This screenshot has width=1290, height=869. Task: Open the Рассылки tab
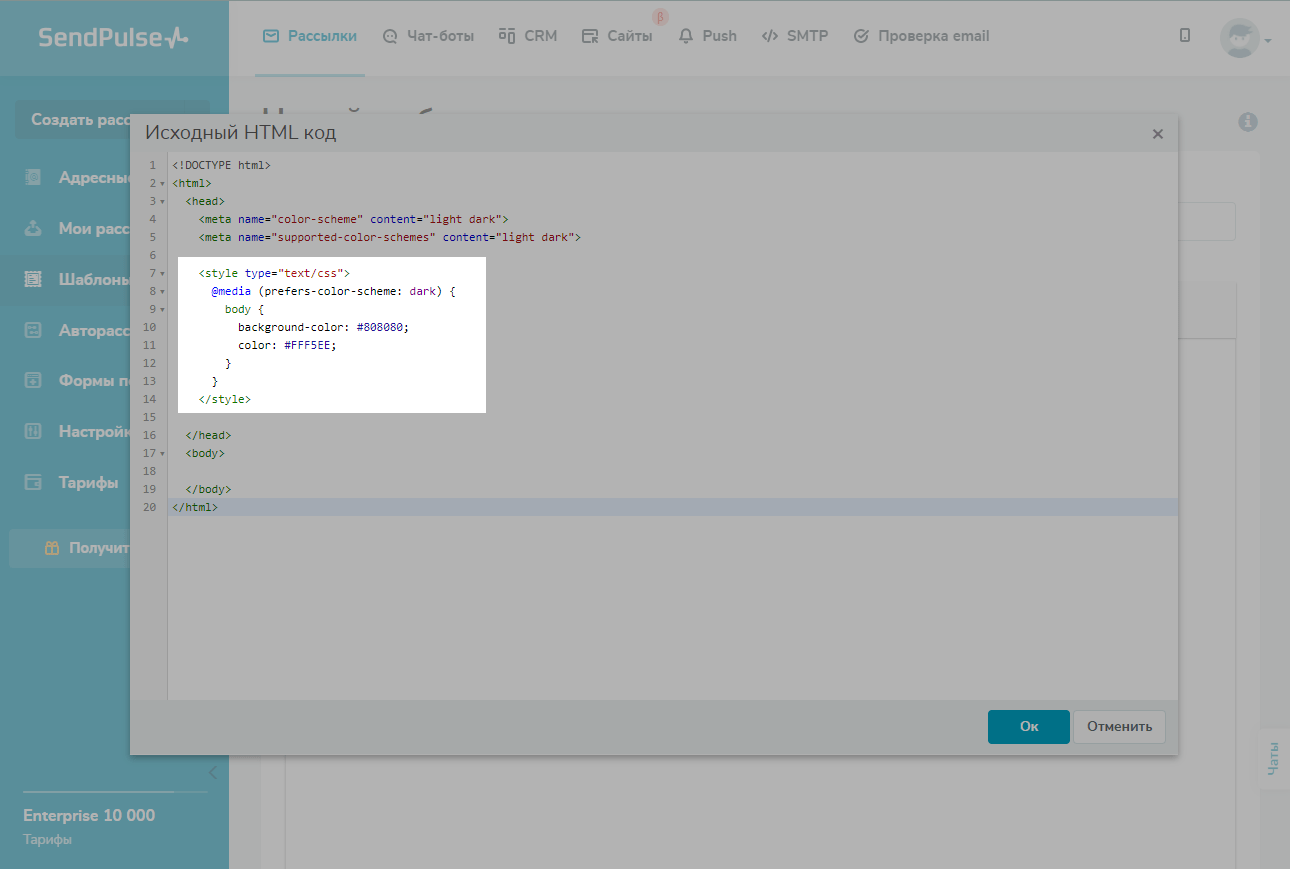click(x=310, y=36)
